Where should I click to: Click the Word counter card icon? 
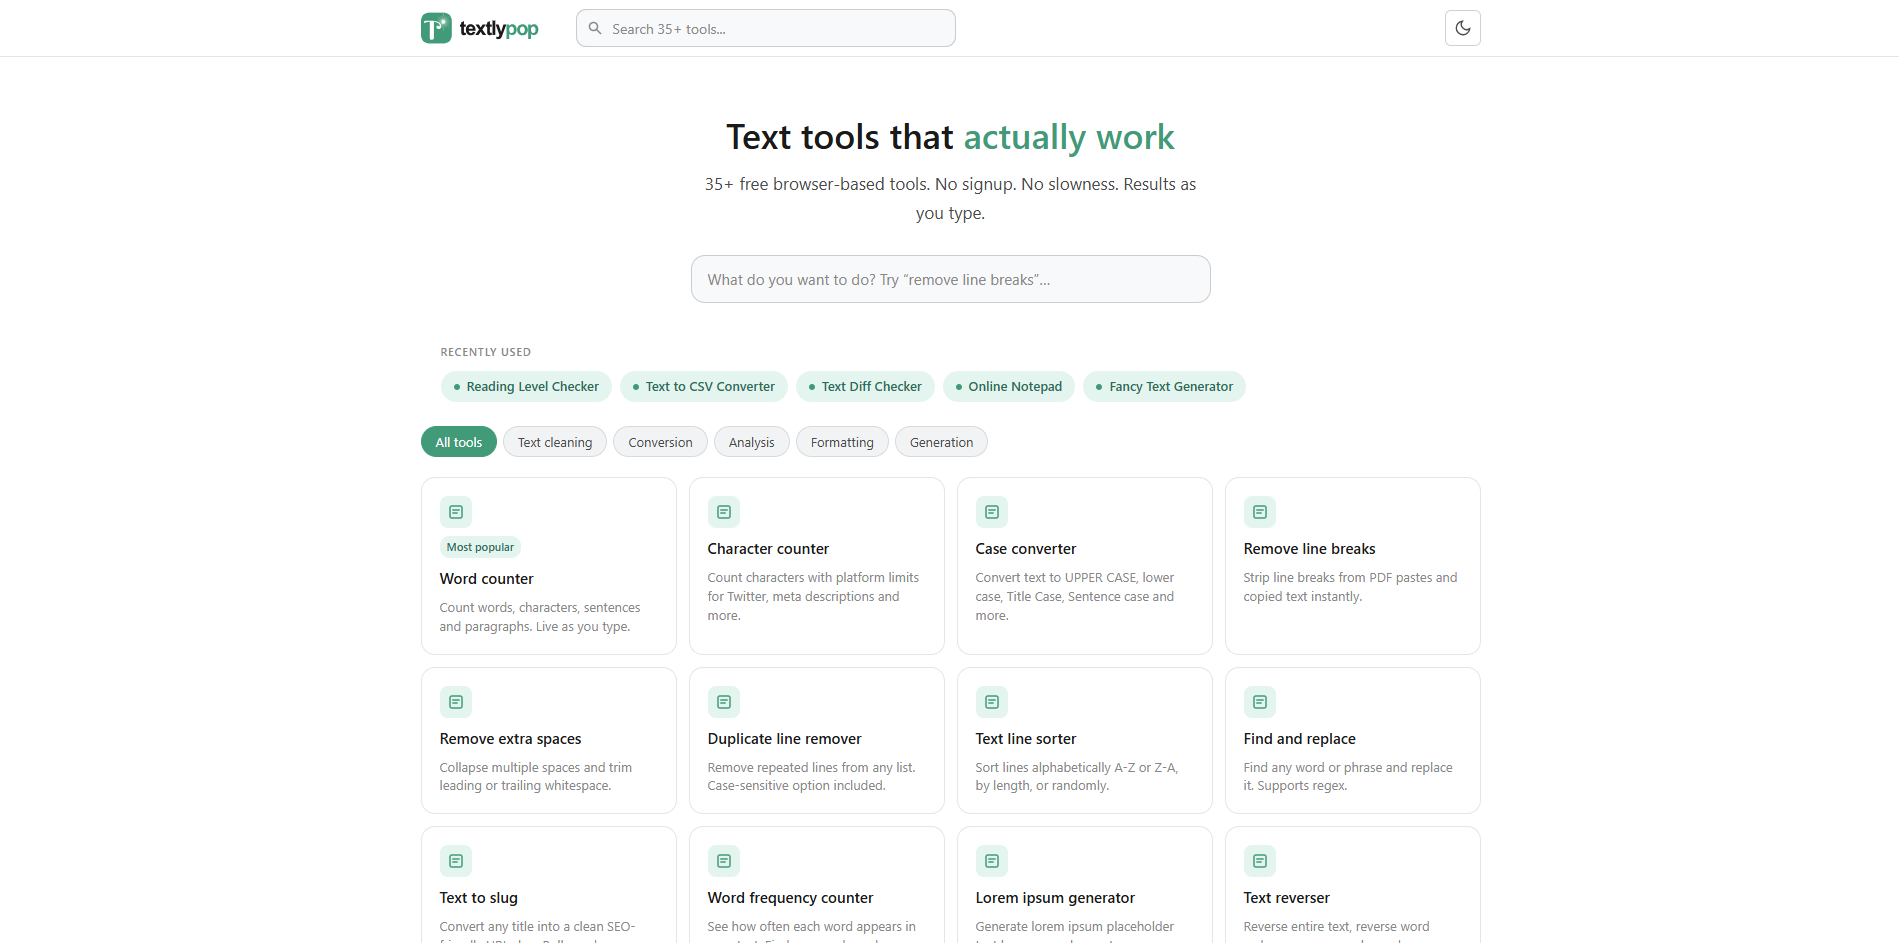(x=456, y=512)
